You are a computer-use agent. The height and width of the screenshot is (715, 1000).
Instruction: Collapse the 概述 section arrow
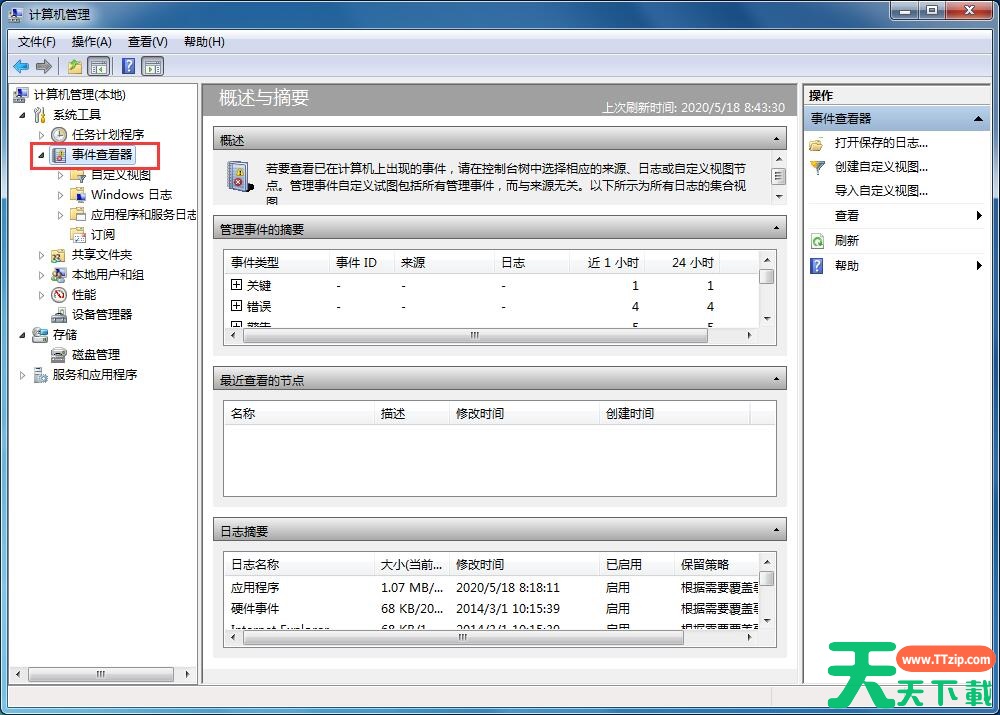[x=777, y=141]
